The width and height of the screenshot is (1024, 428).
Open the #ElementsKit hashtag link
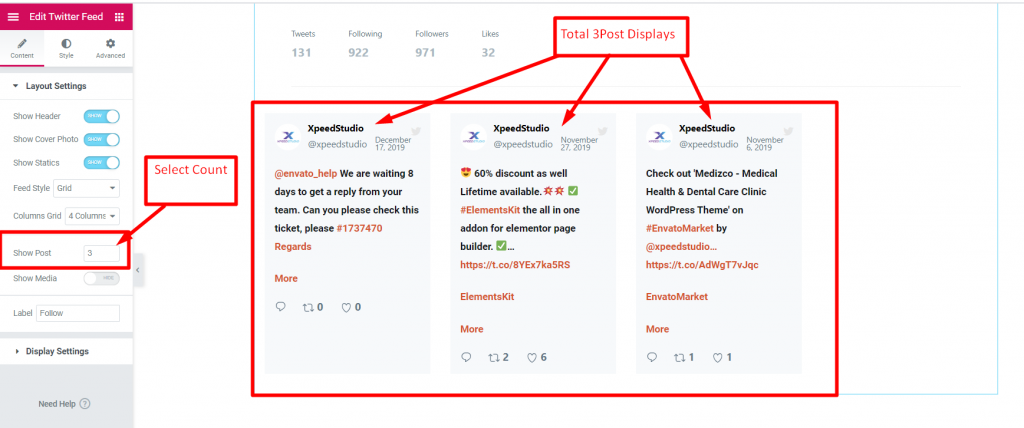click(492, 210)
